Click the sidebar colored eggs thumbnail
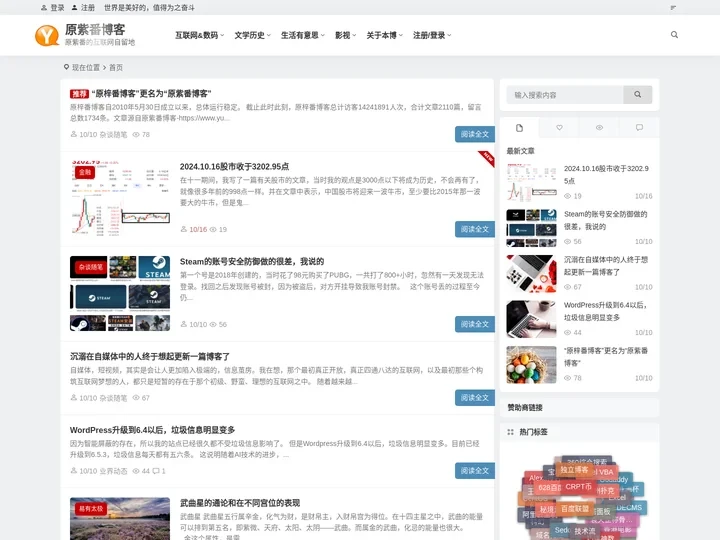This screenshot has width=720, height=540. pos(531,364)
